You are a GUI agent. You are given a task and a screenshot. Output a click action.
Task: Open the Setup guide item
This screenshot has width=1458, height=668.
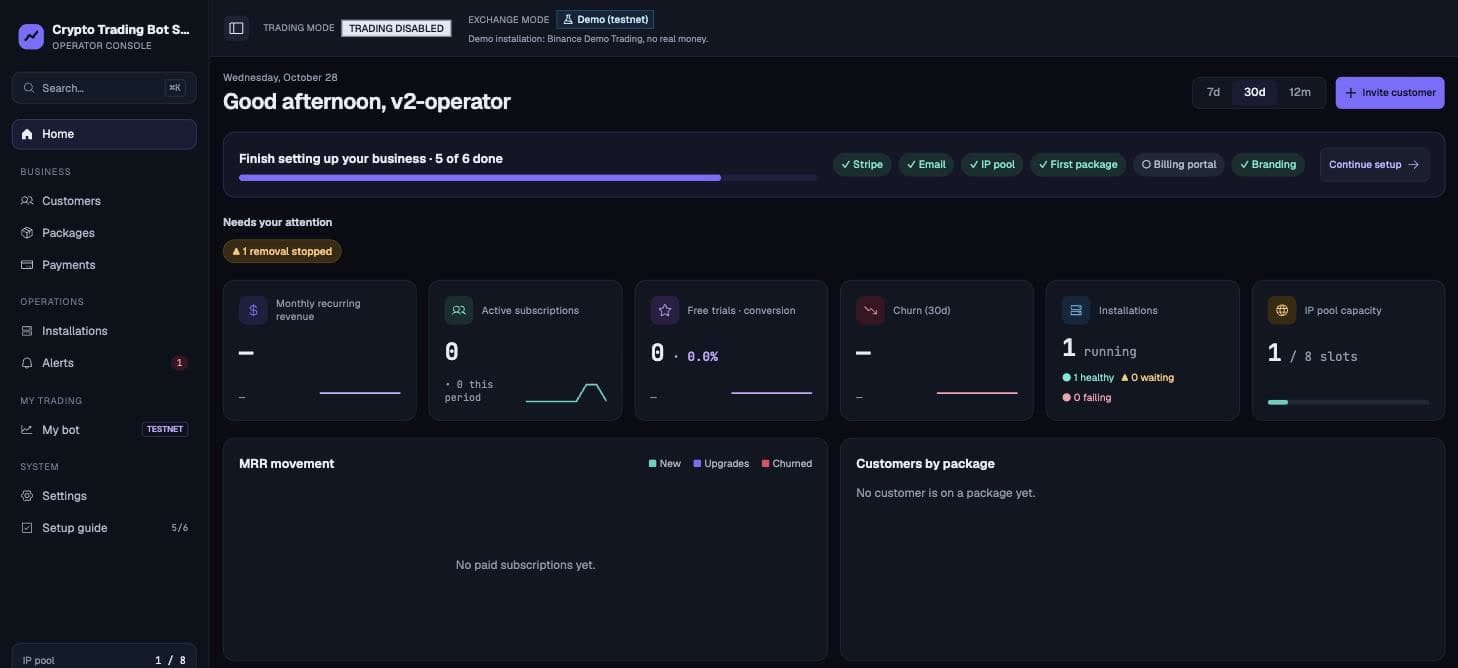tap(104, 528)
